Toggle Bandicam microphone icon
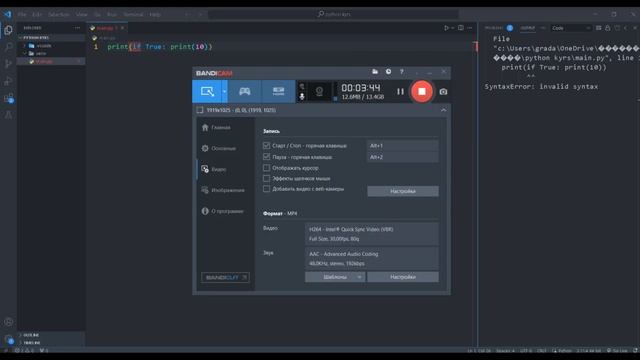The width and height of the screenshot is (640, 360). (x=302, y=96)
